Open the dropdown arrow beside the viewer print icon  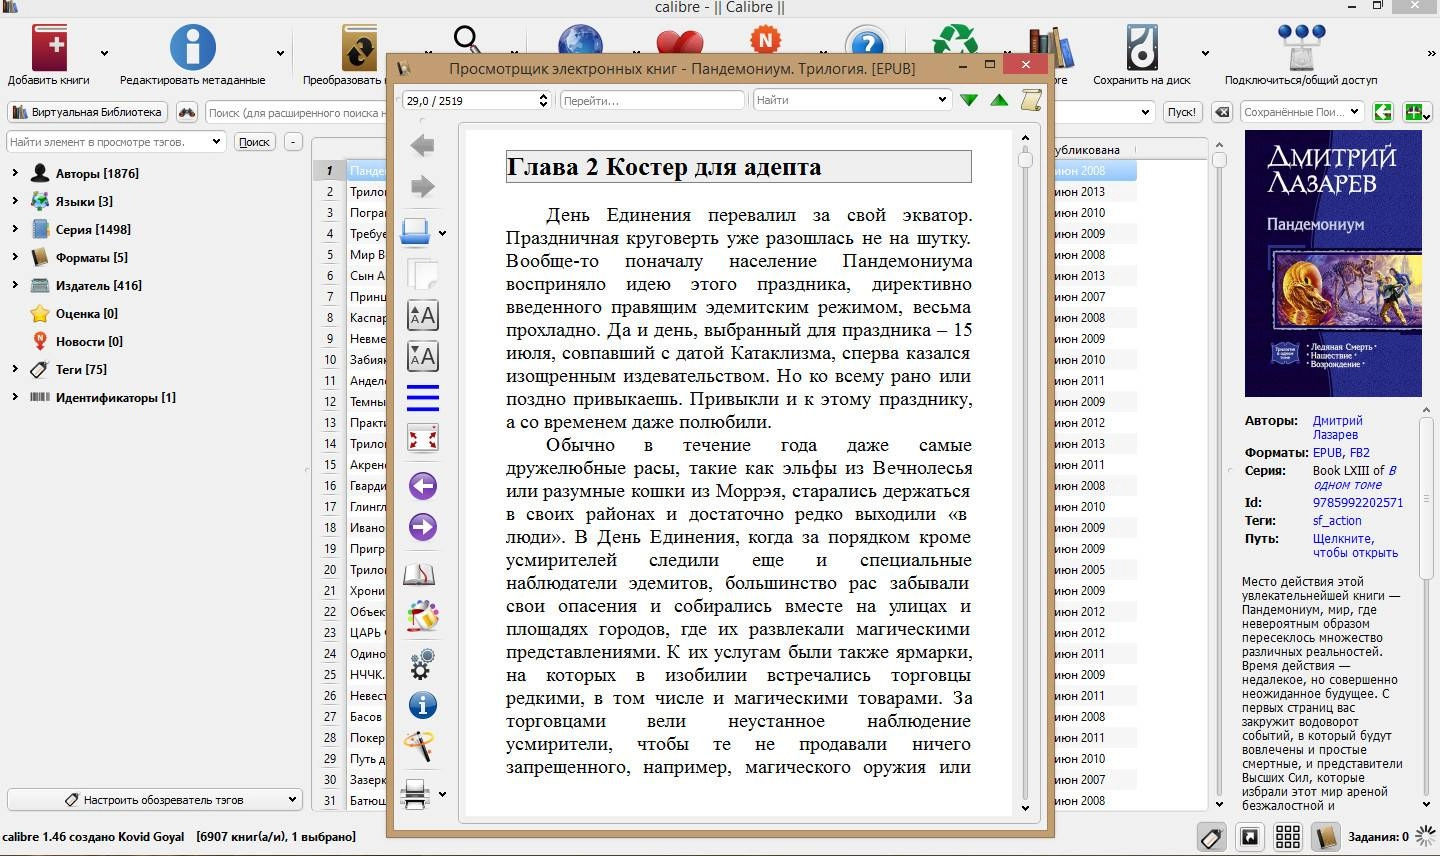pos(442,795)
